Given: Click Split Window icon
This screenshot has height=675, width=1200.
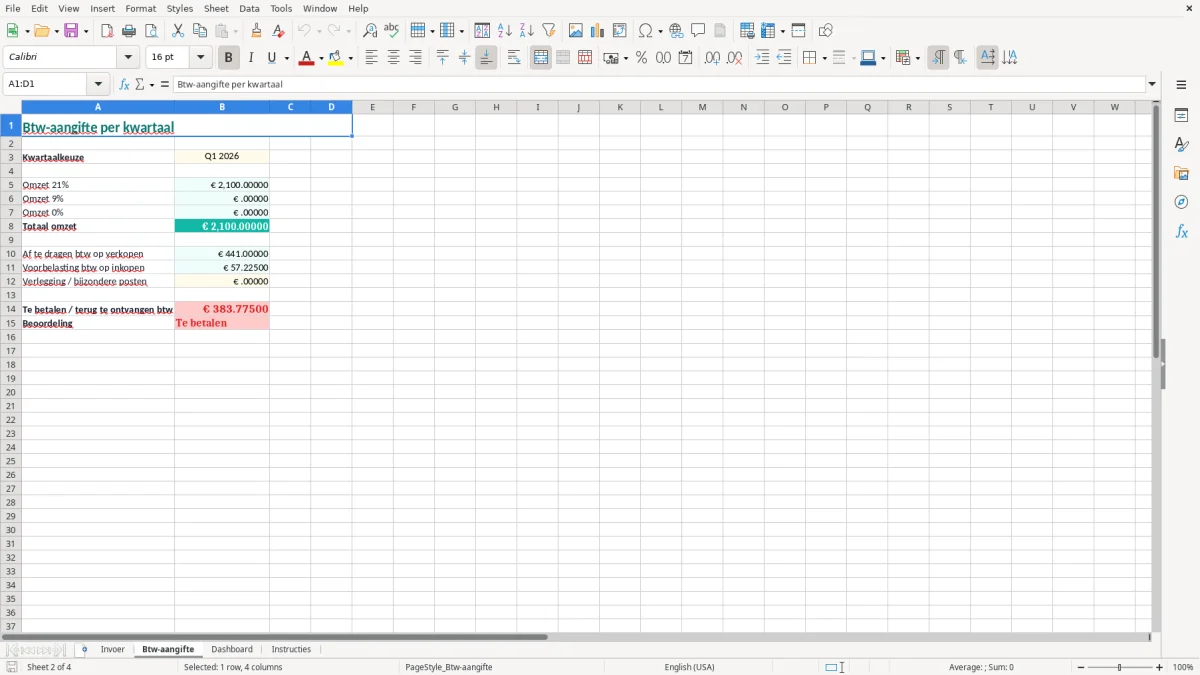Looking at the screenshot, I should [798, 31].
